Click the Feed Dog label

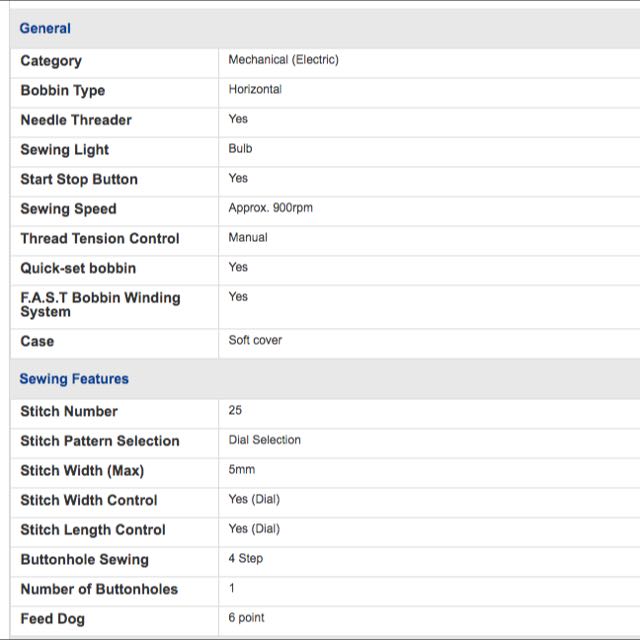52,619
